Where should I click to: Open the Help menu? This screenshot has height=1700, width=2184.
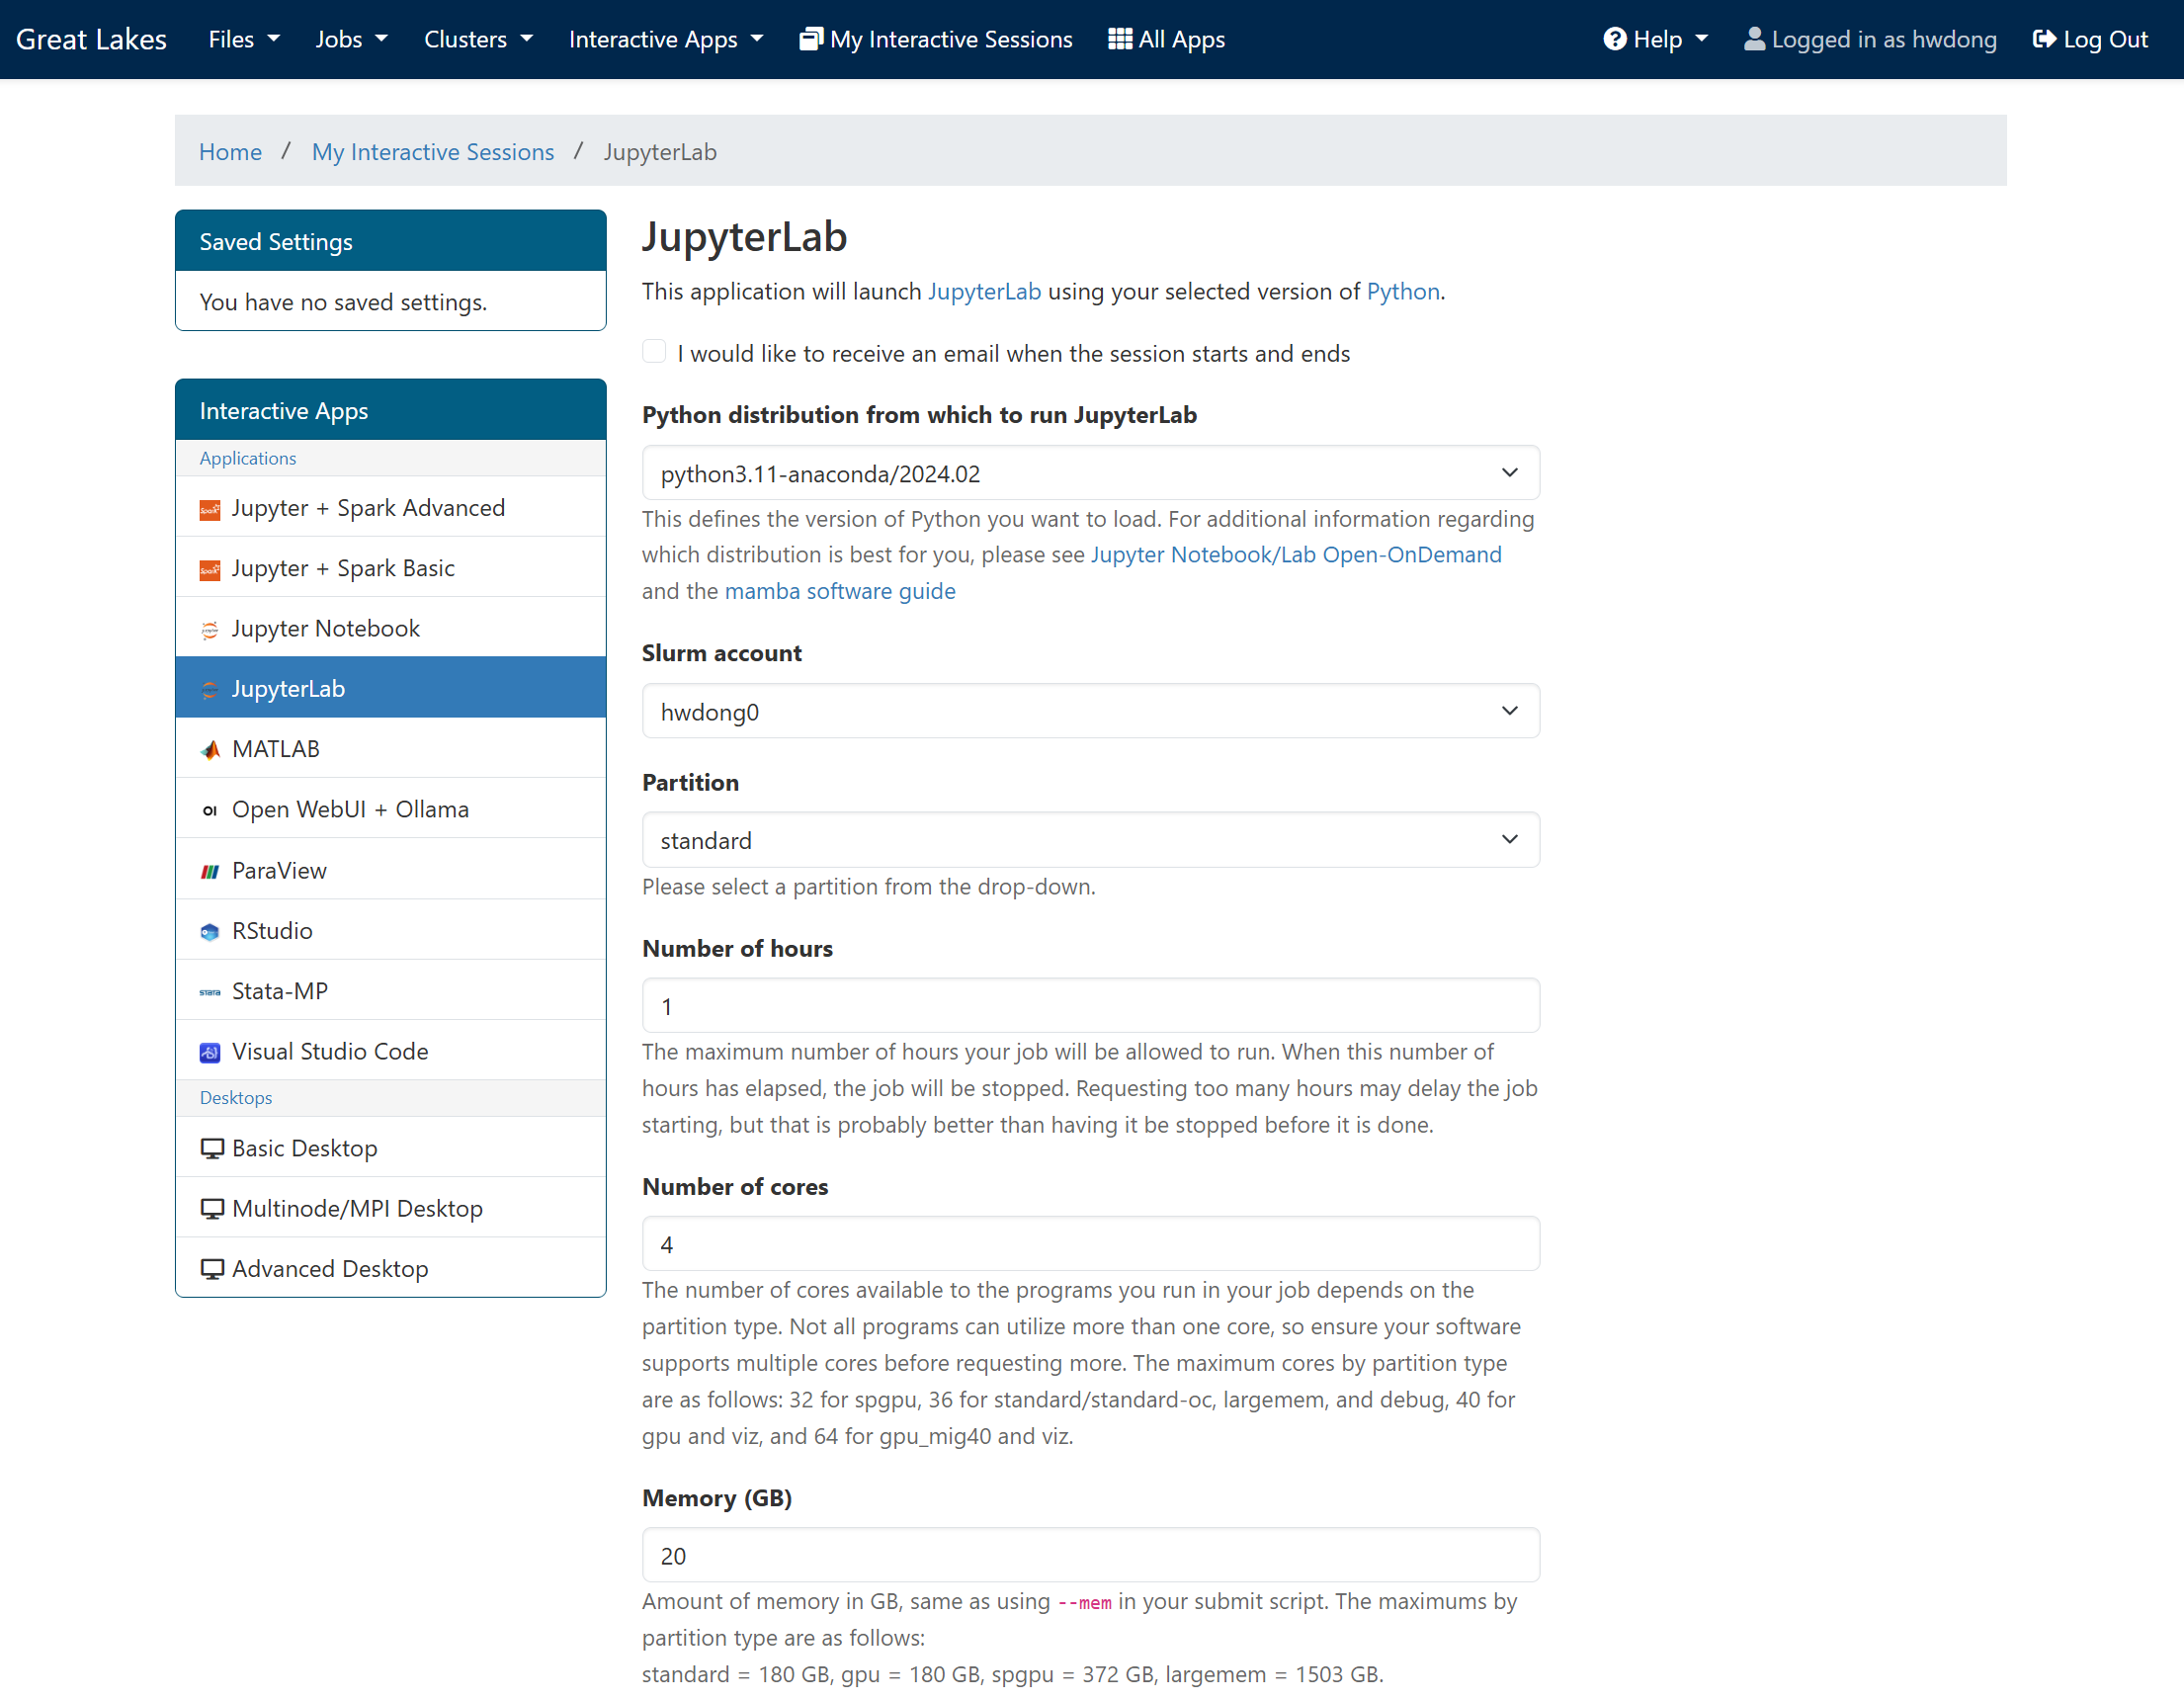pos(1655,39)
